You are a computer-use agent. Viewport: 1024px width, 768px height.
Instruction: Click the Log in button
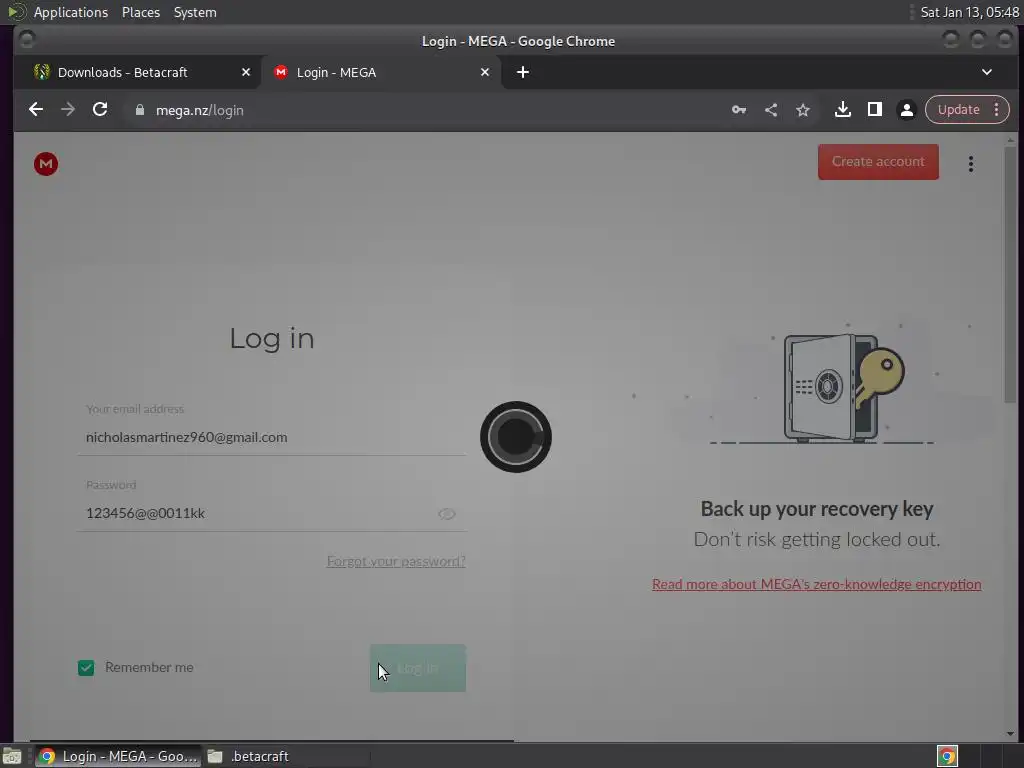[418, 668]
